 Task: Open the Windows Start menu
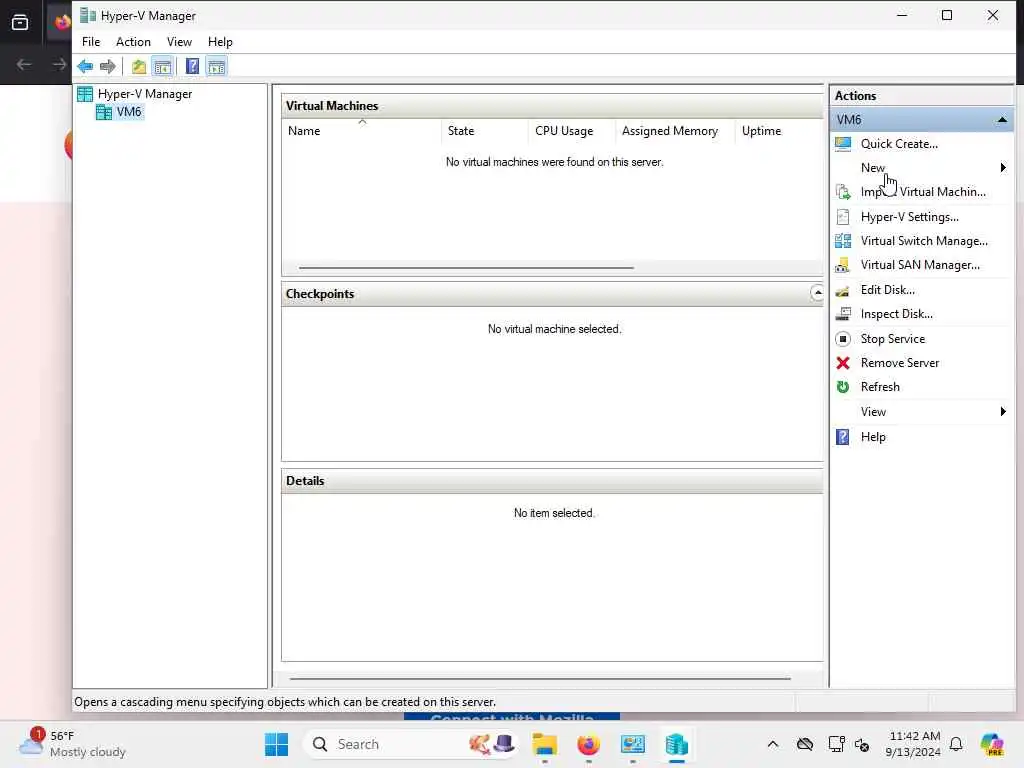(276, 744)
